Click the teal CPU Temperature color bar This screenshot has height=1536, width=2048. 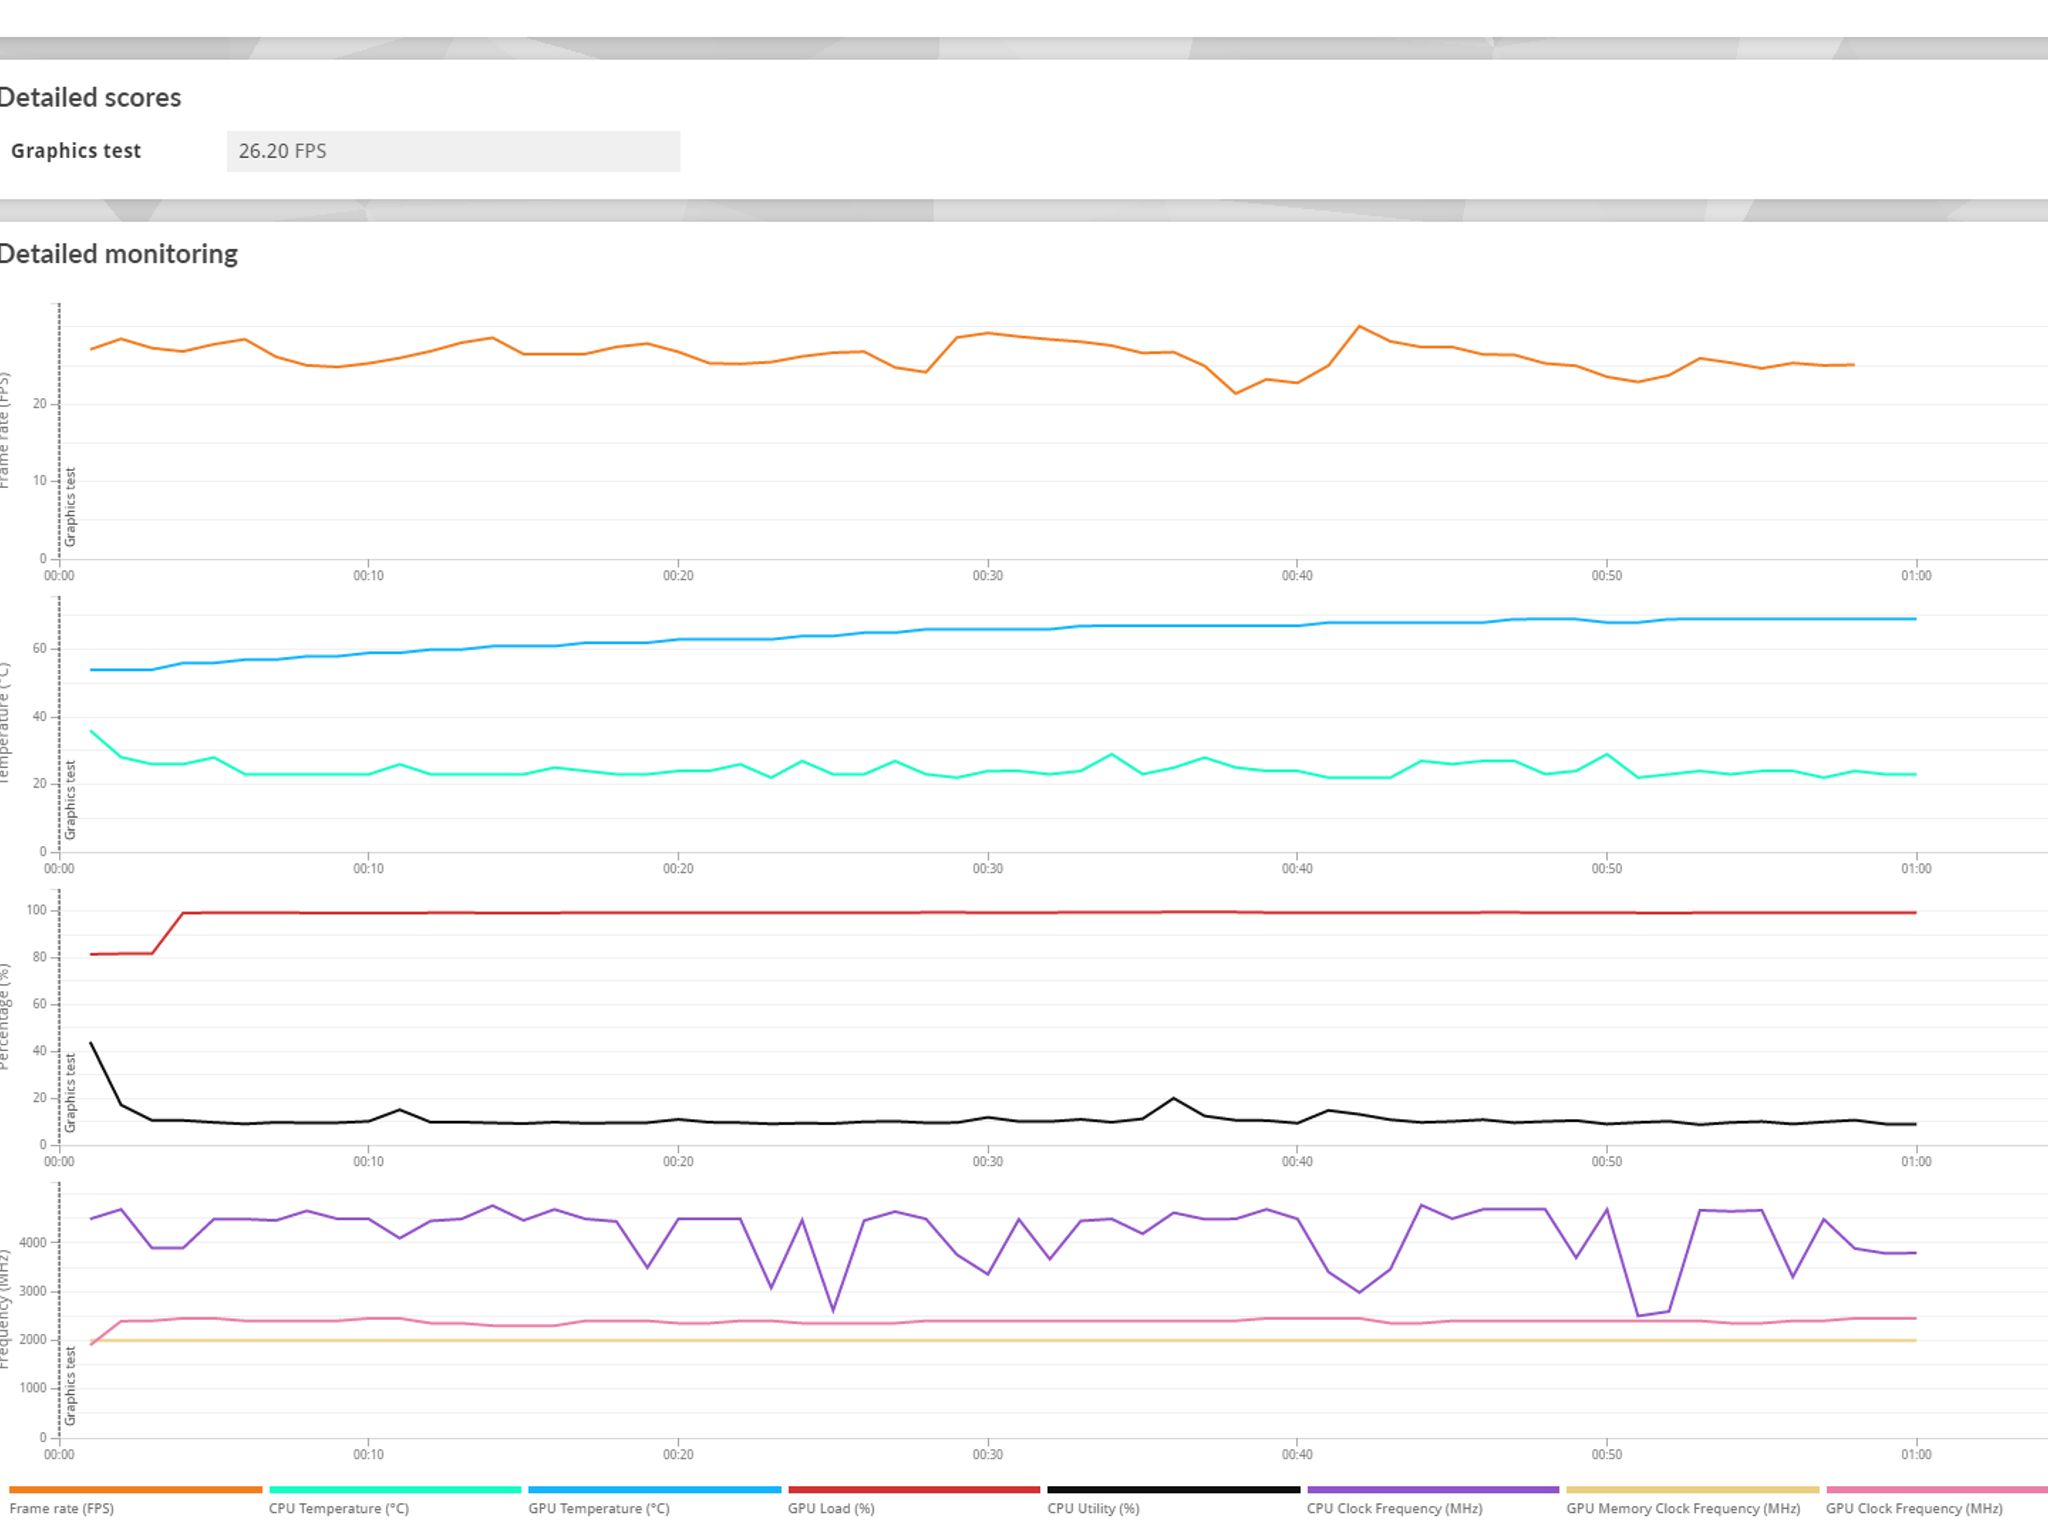tap(395, 1490)
